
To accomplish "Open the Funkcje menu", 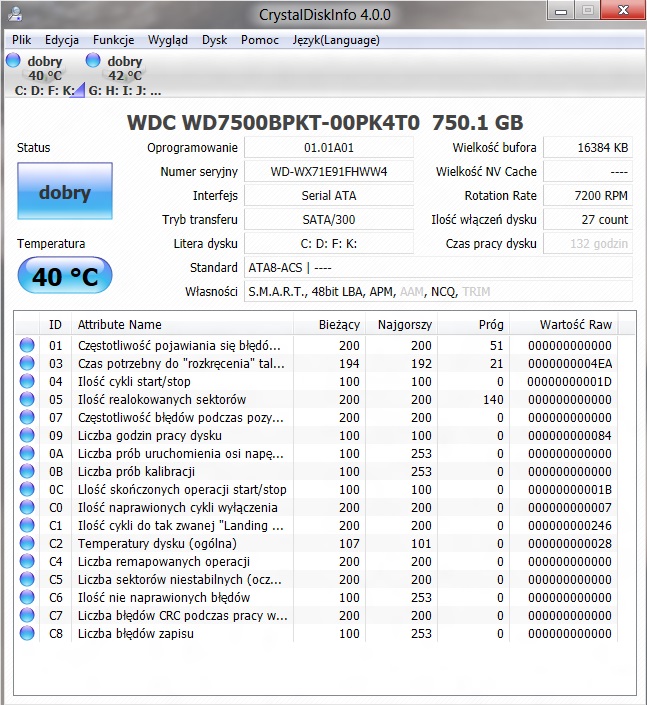I will 113,40.
